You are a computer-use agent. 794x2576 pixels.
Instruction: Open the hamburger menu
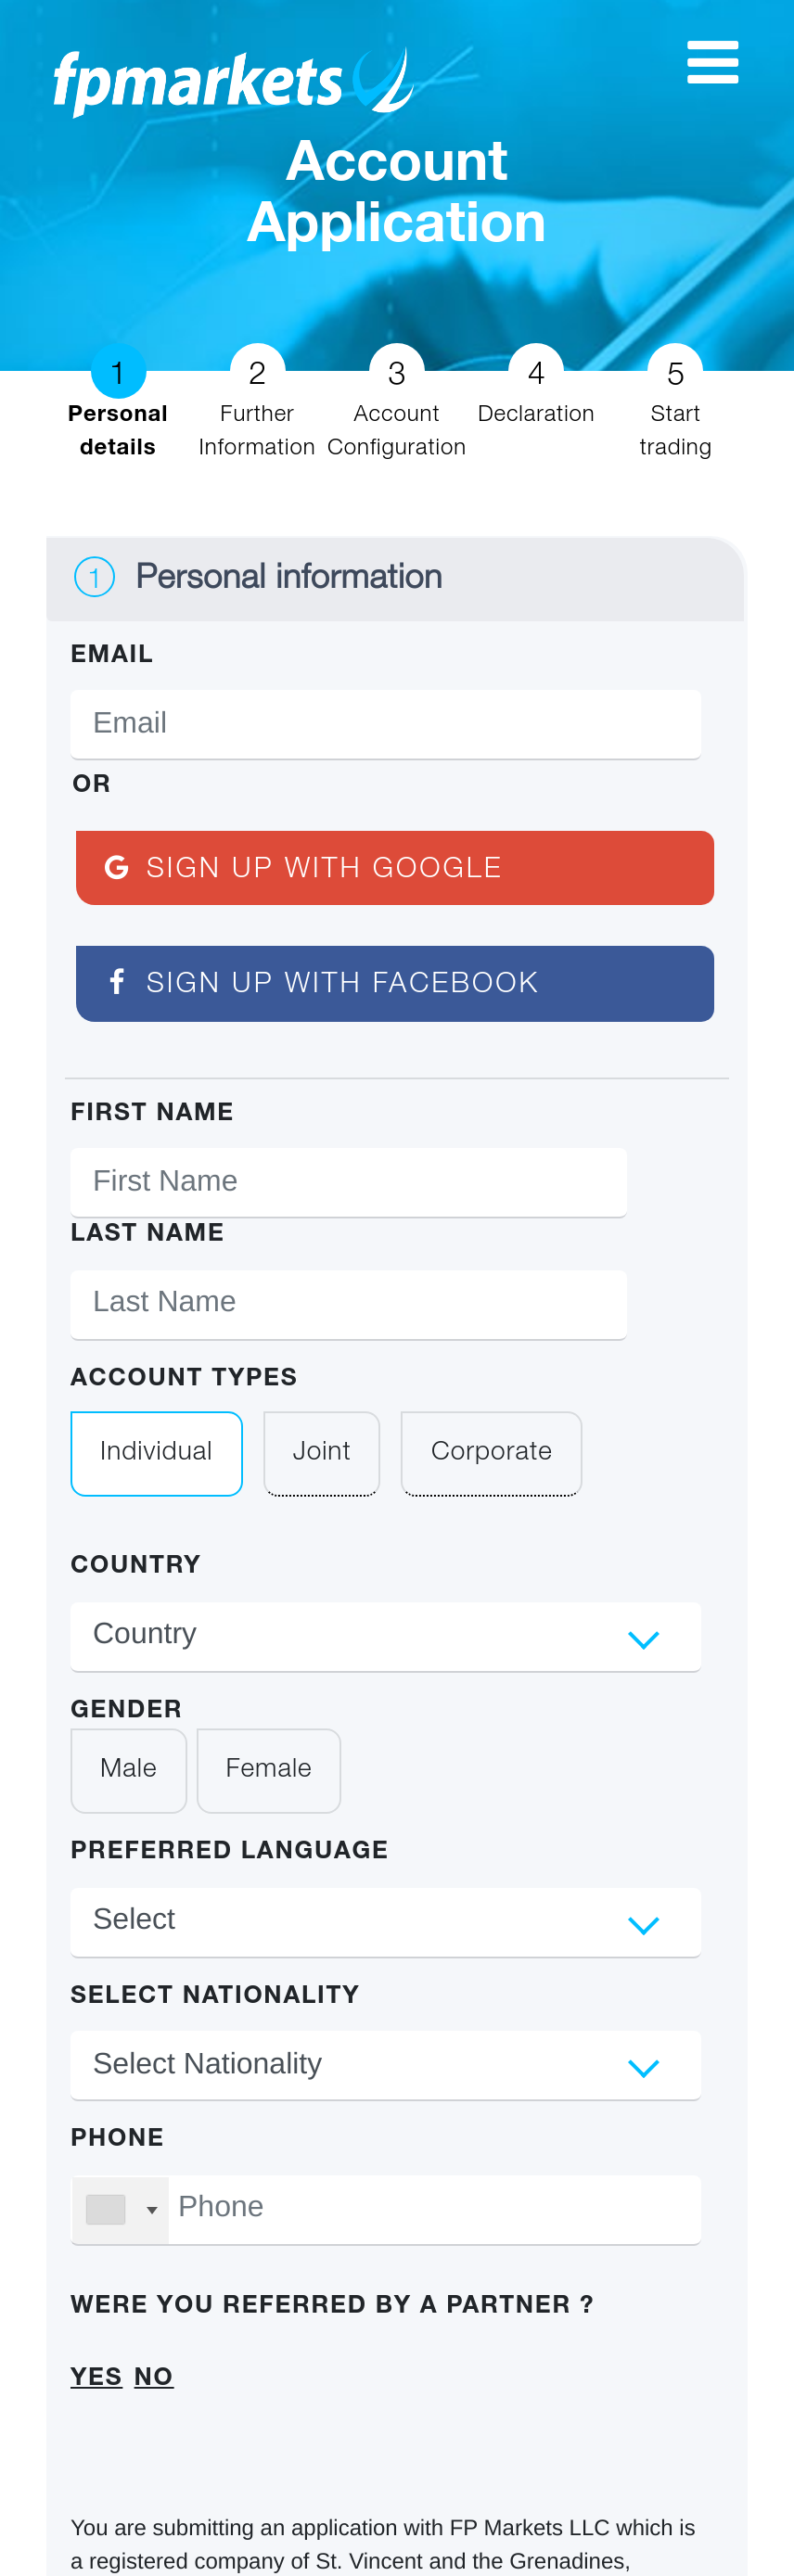coord(712,62)
